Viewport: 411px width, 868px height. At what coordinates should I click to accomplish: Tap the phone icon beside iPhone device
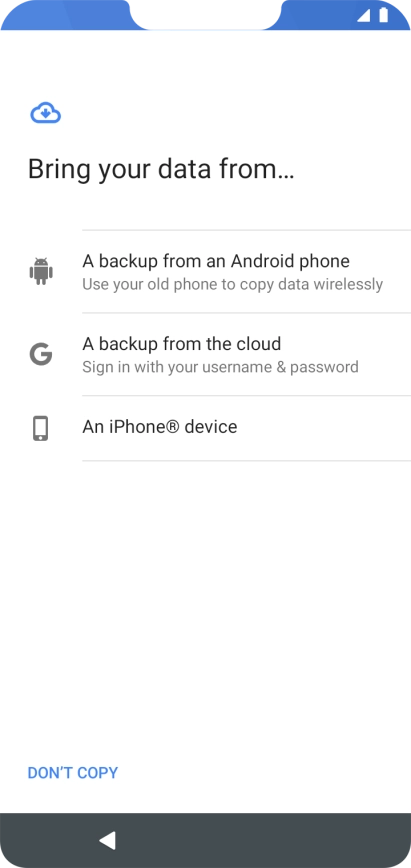click(40, 428)
